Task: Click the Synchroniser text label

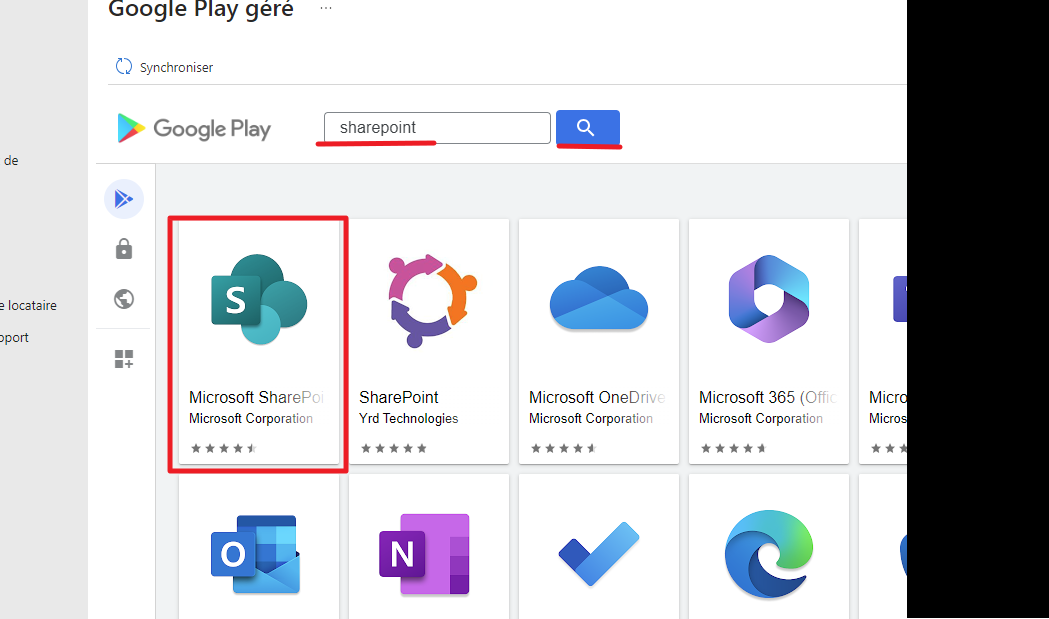Action: (x=176, y=68)
